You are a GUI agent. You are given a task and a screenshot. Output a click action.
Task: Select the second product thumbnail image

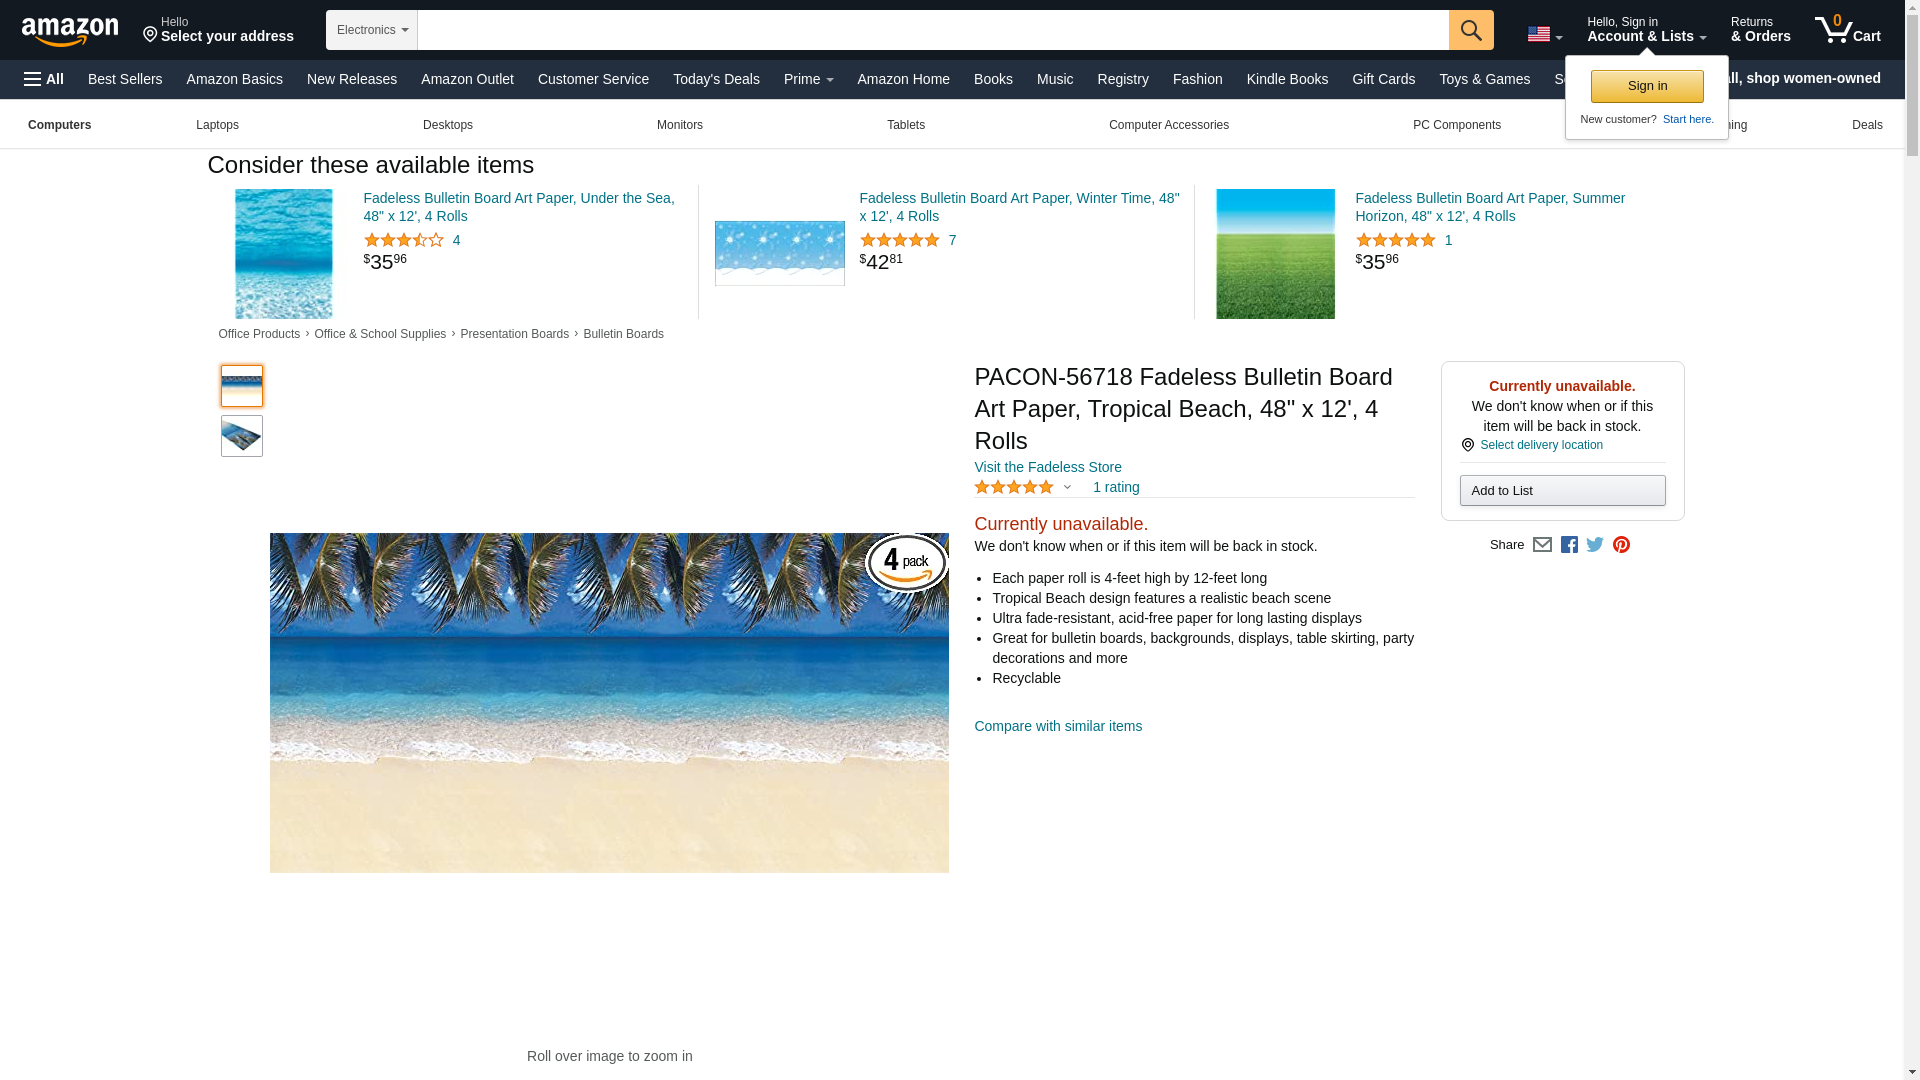(242, 436)
